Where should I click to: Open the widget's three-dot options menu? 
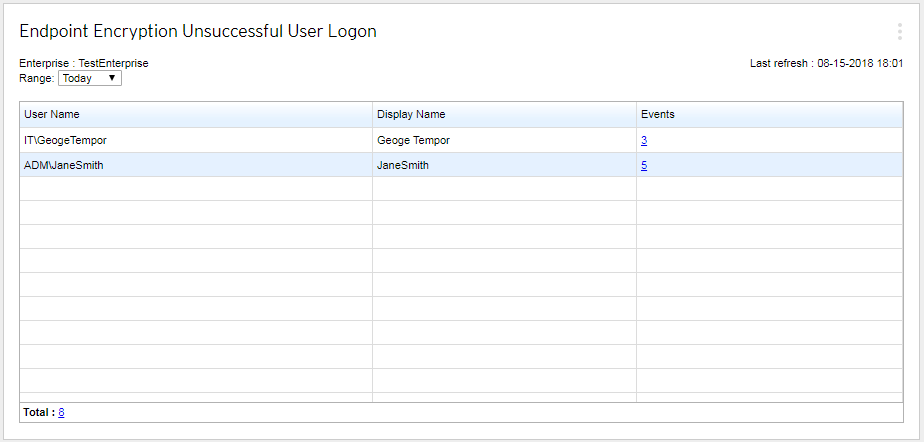coord(900,31)
